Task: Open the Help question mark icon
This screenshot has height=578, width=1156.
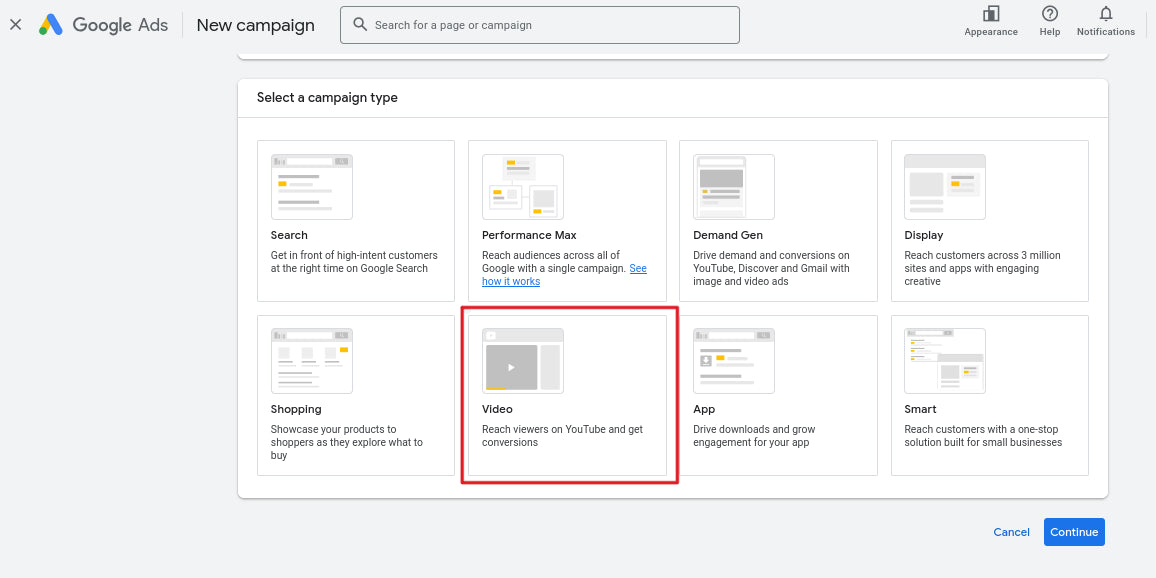Action: tap(1050, 14)
